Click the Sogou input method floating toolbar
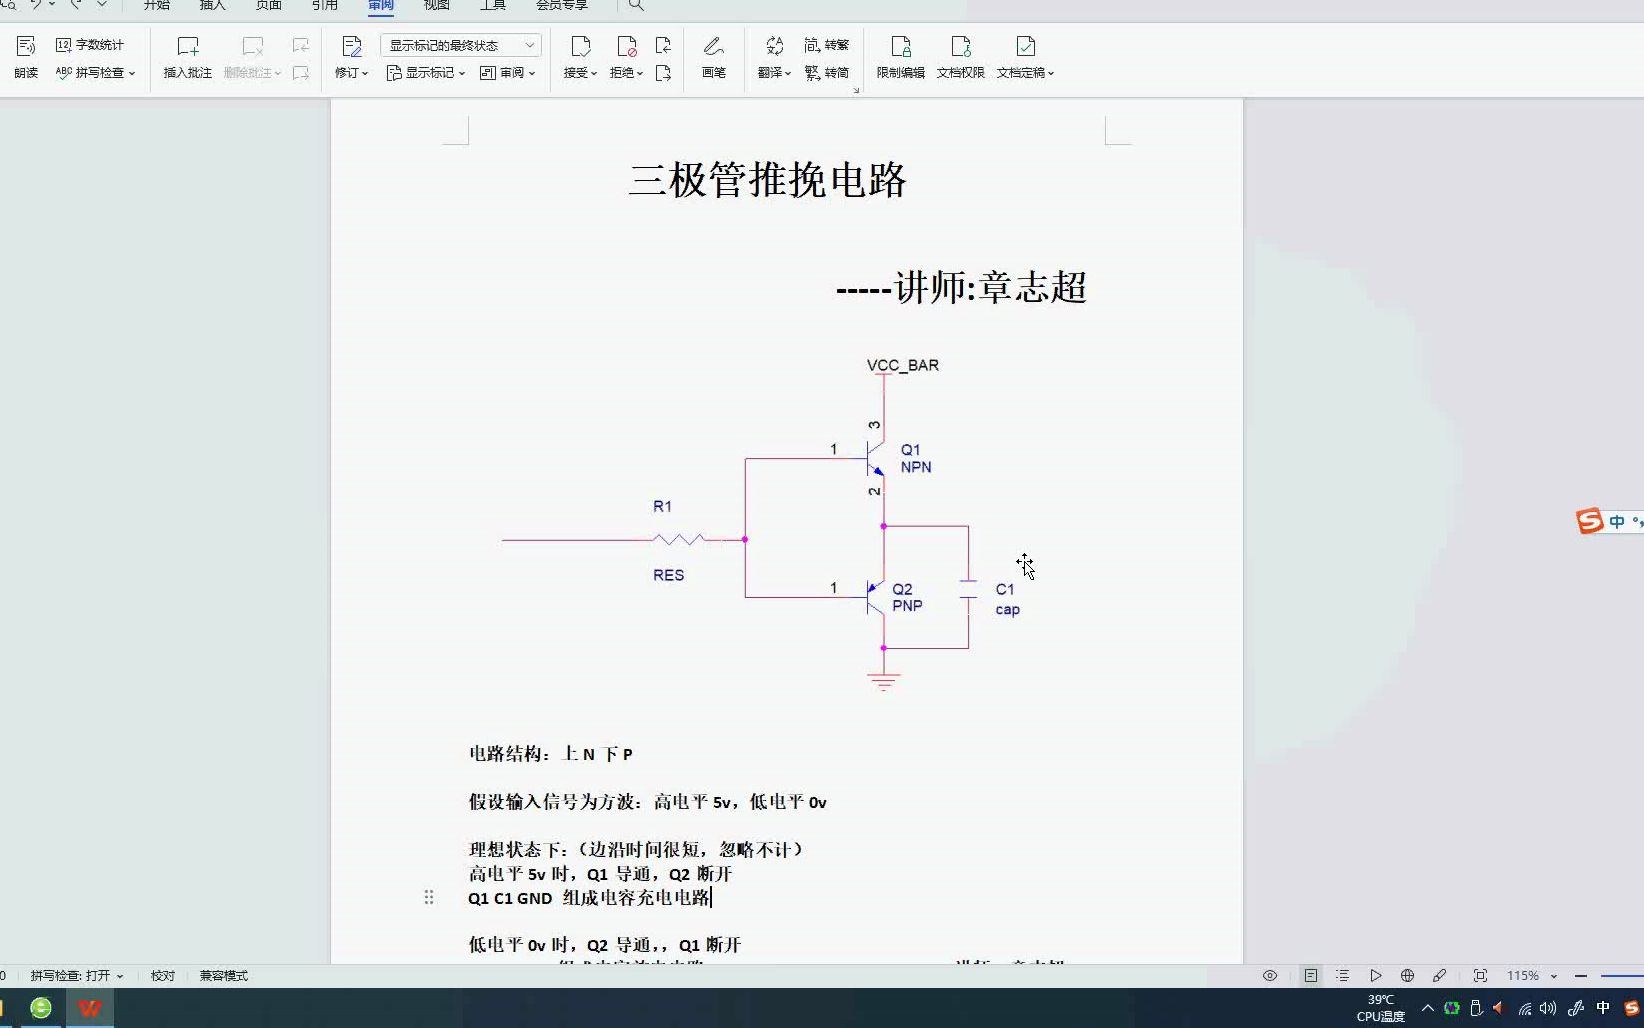Screen dimensions: 1644x1028 pyautogui.click(x=1609, y=521)
